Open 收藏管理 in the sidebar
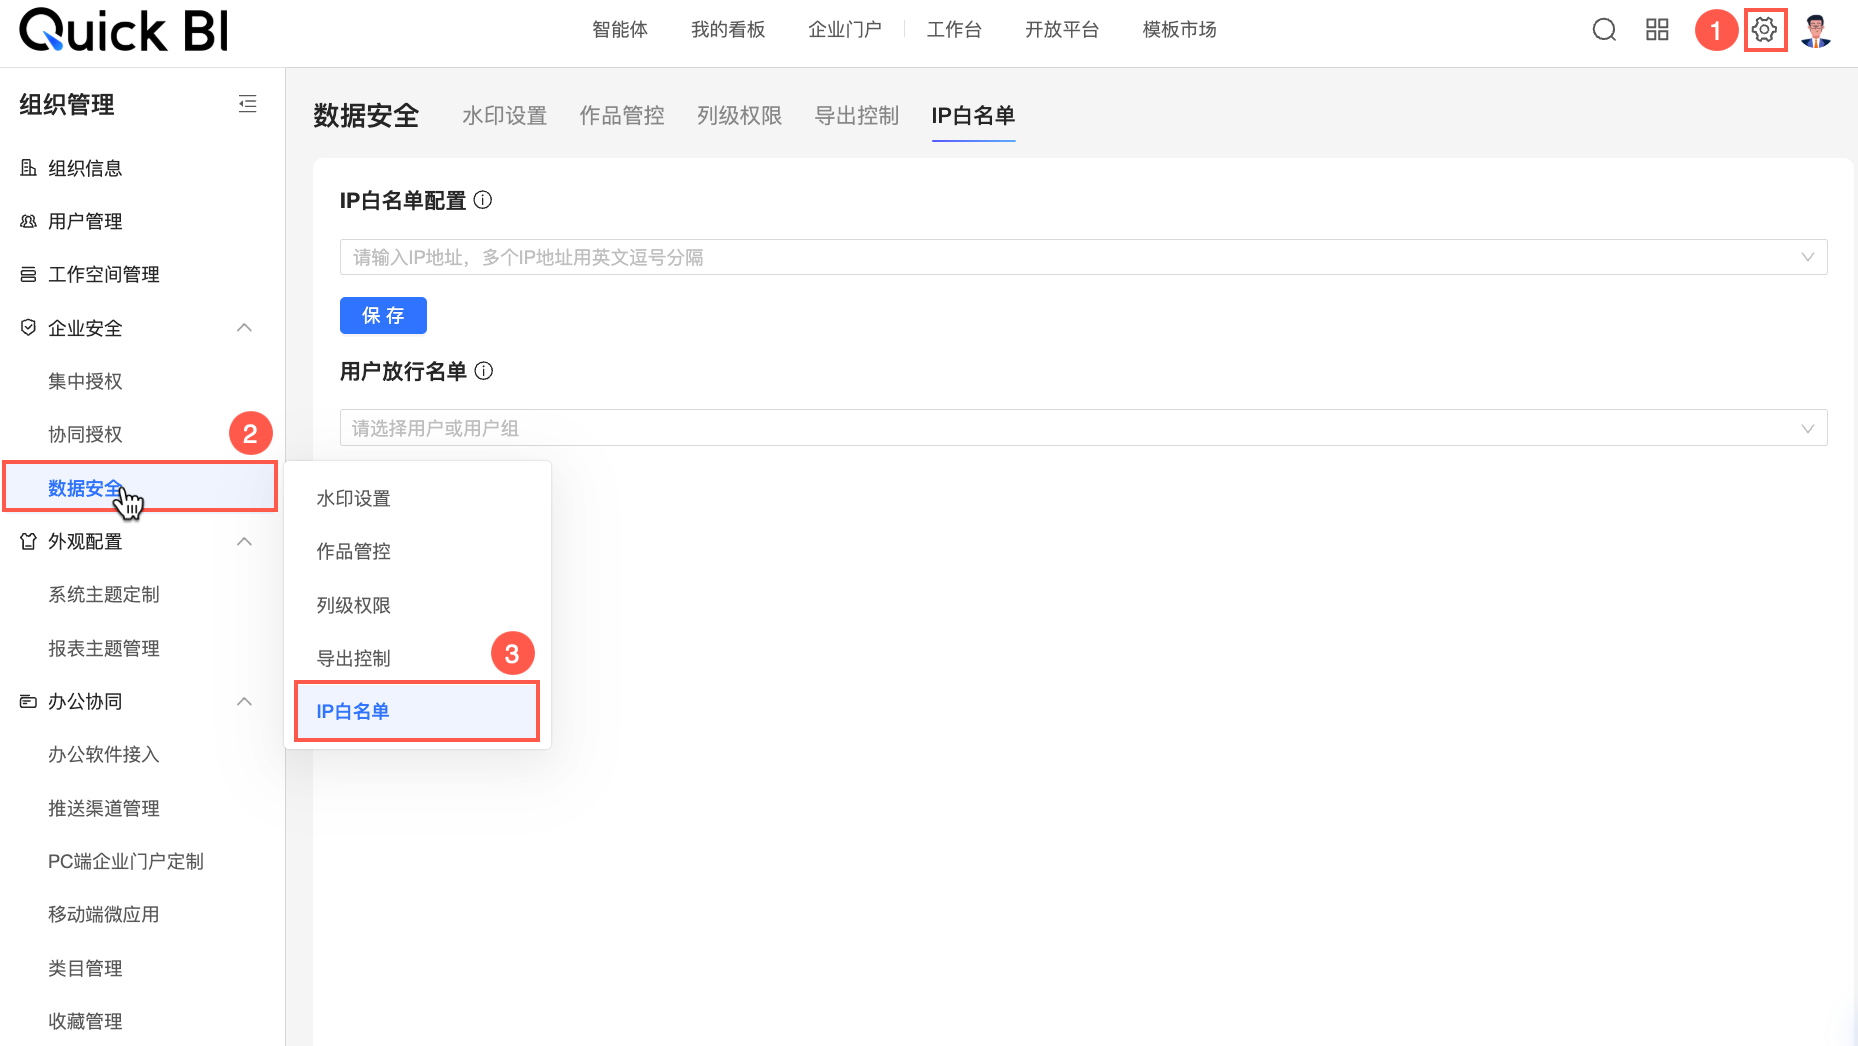 pos(85,1021)
